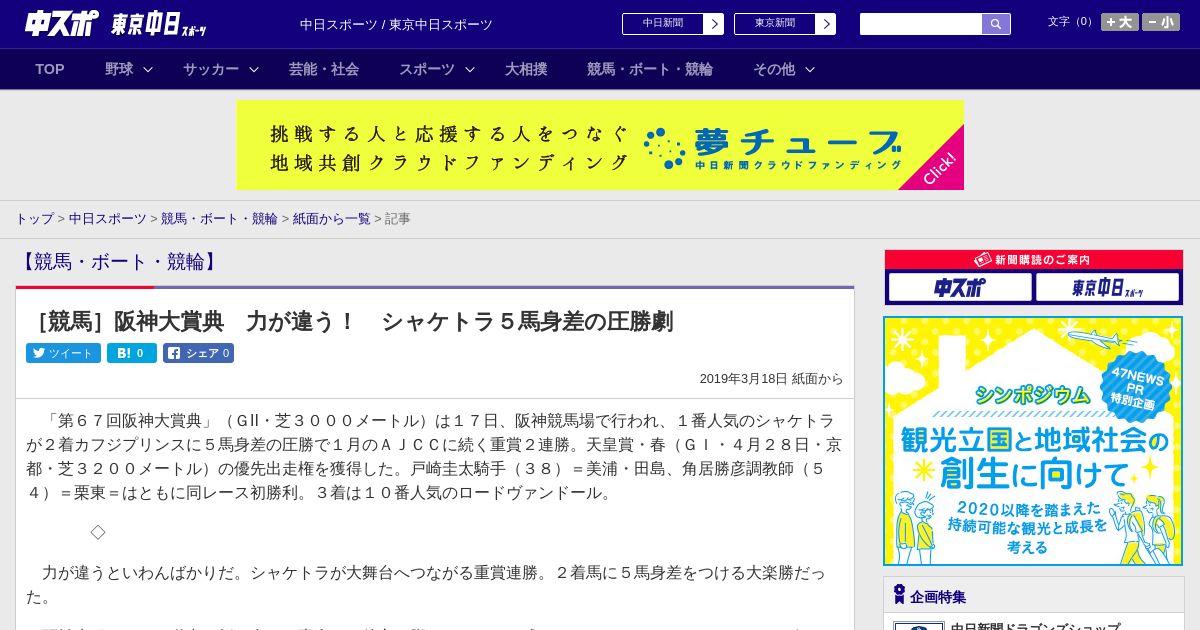Image resolution: width=1200 pixels, height=630 pixels.
Task: Expand スポーツ dropdown chevron
Action: click(x=470, y=69)
